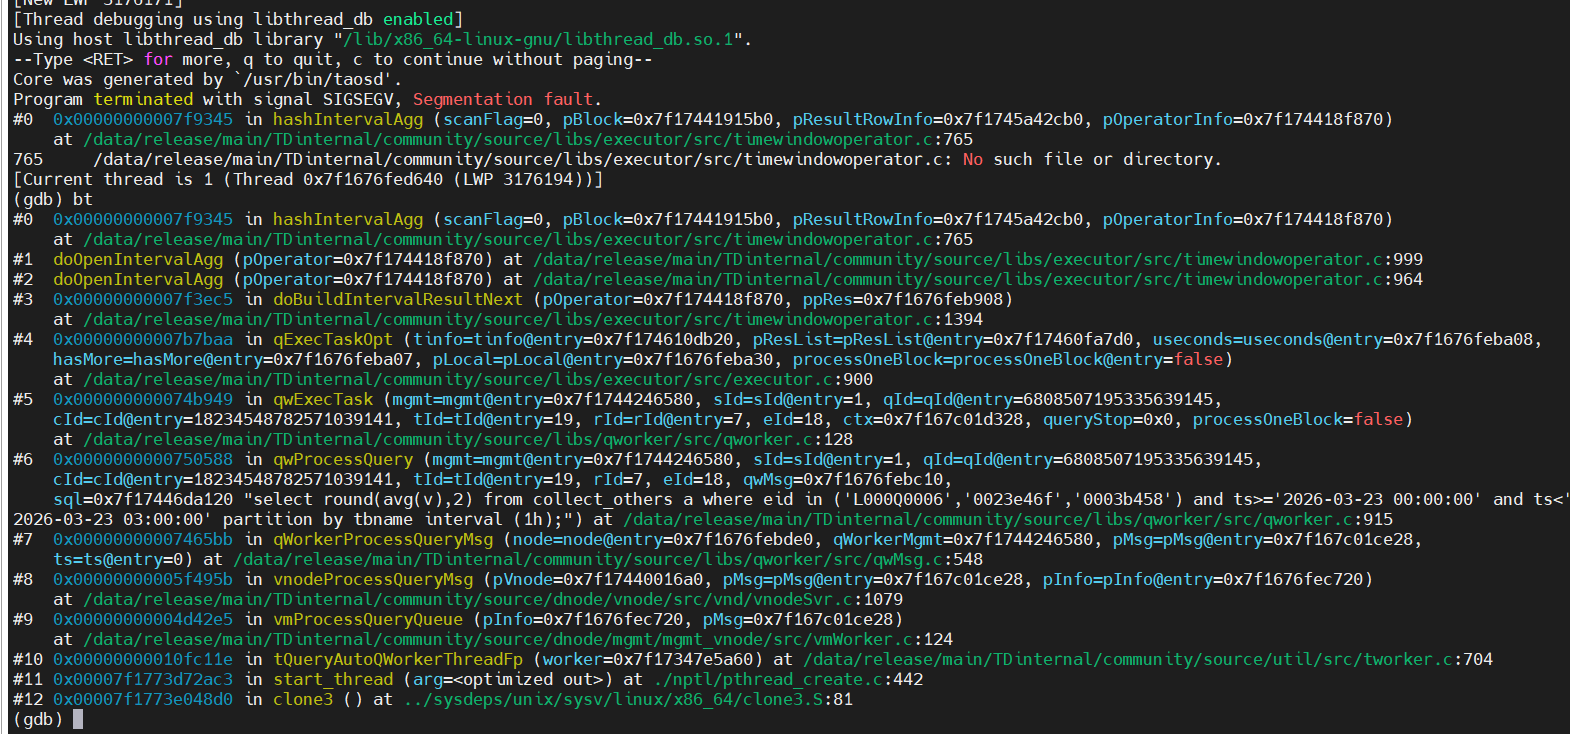Click vmProcessQueryQueue function name in frame #9

(x=367, y=619)
